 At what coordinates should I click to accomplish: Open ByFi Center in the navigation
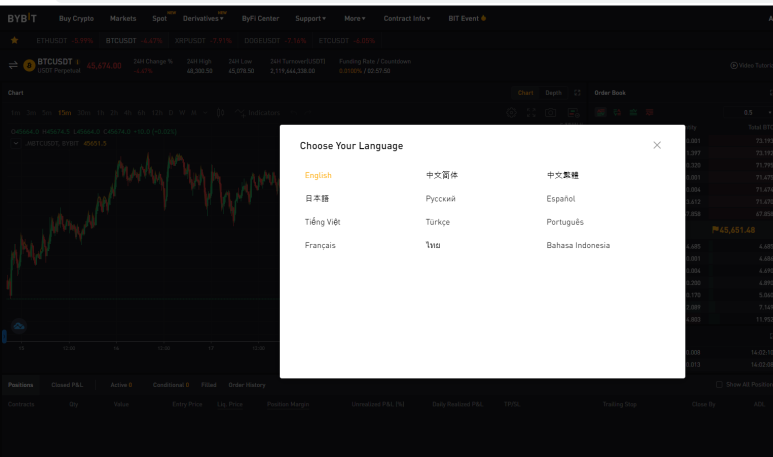tap(260, 18)
